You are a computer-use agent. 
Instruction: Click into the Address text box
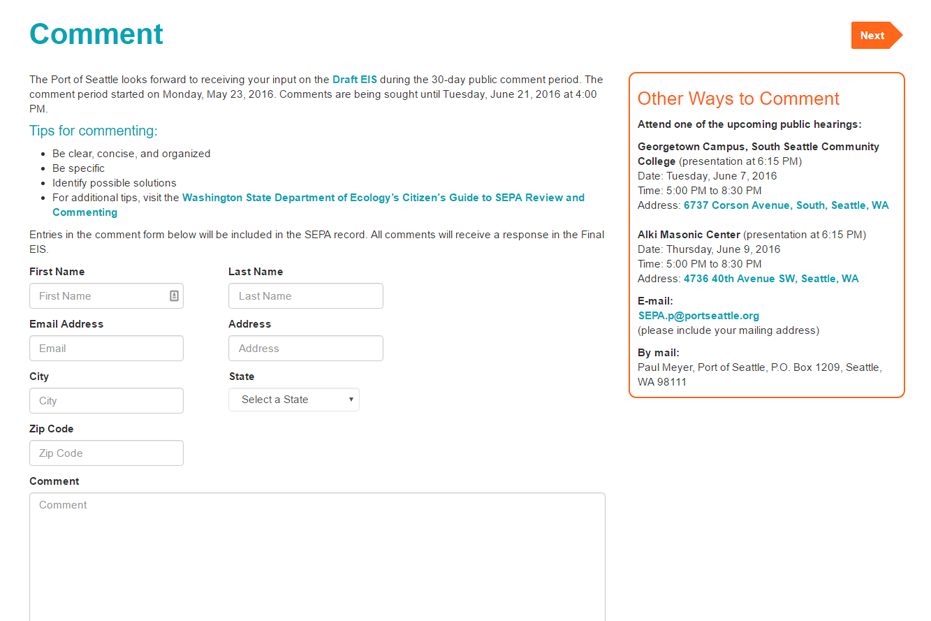point(305,348)
